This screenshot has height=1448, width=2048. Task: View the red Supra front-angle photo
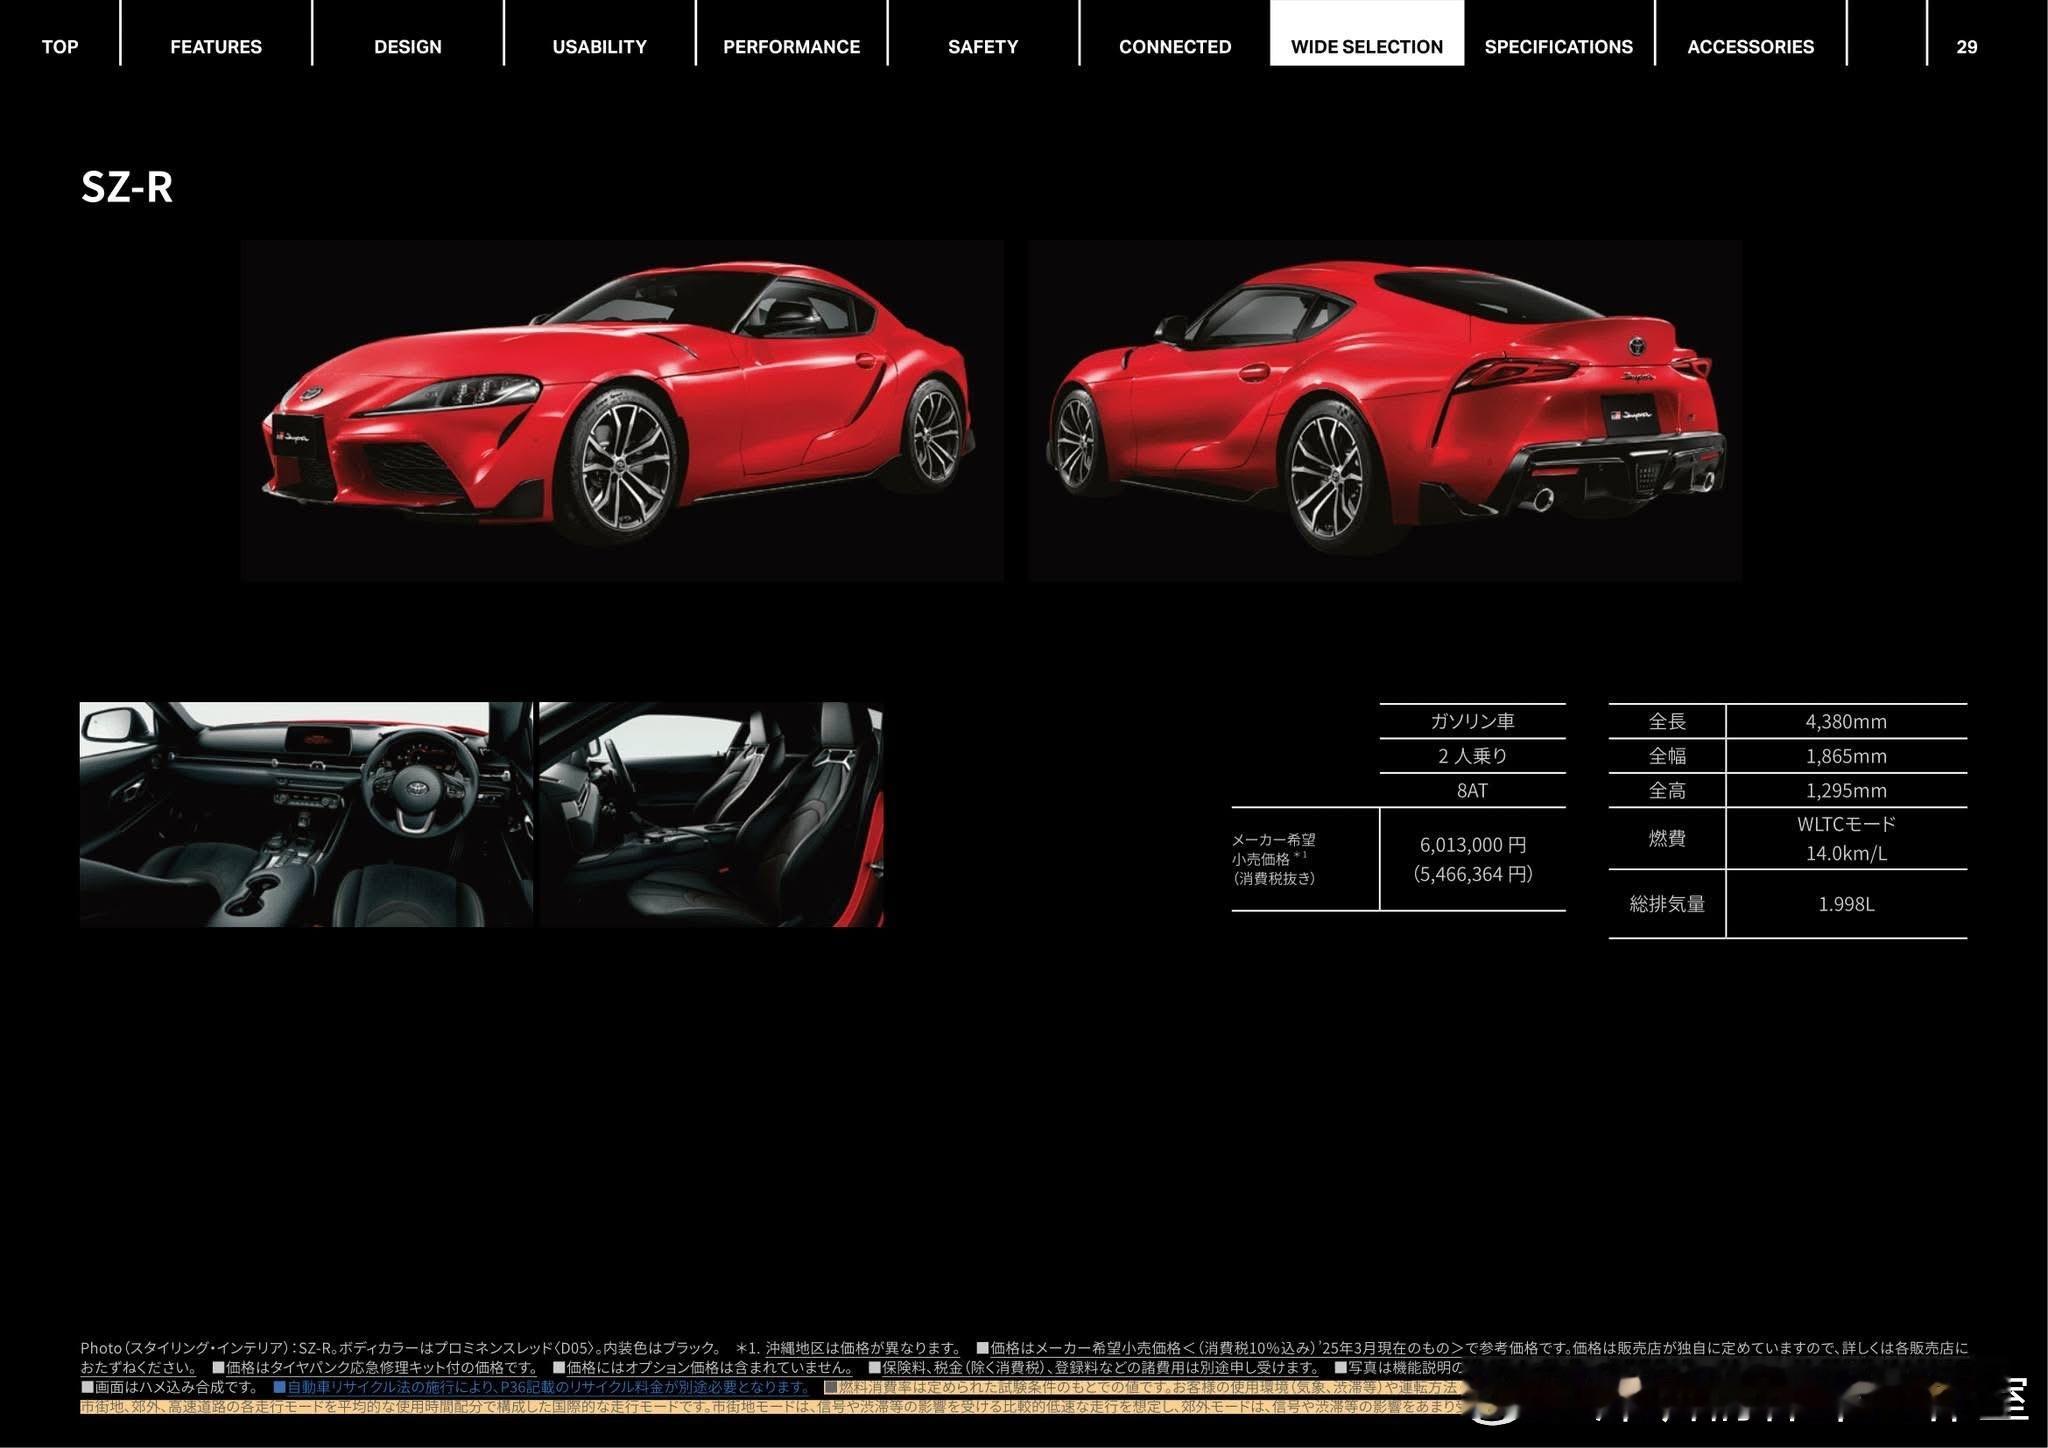[622, 410]
